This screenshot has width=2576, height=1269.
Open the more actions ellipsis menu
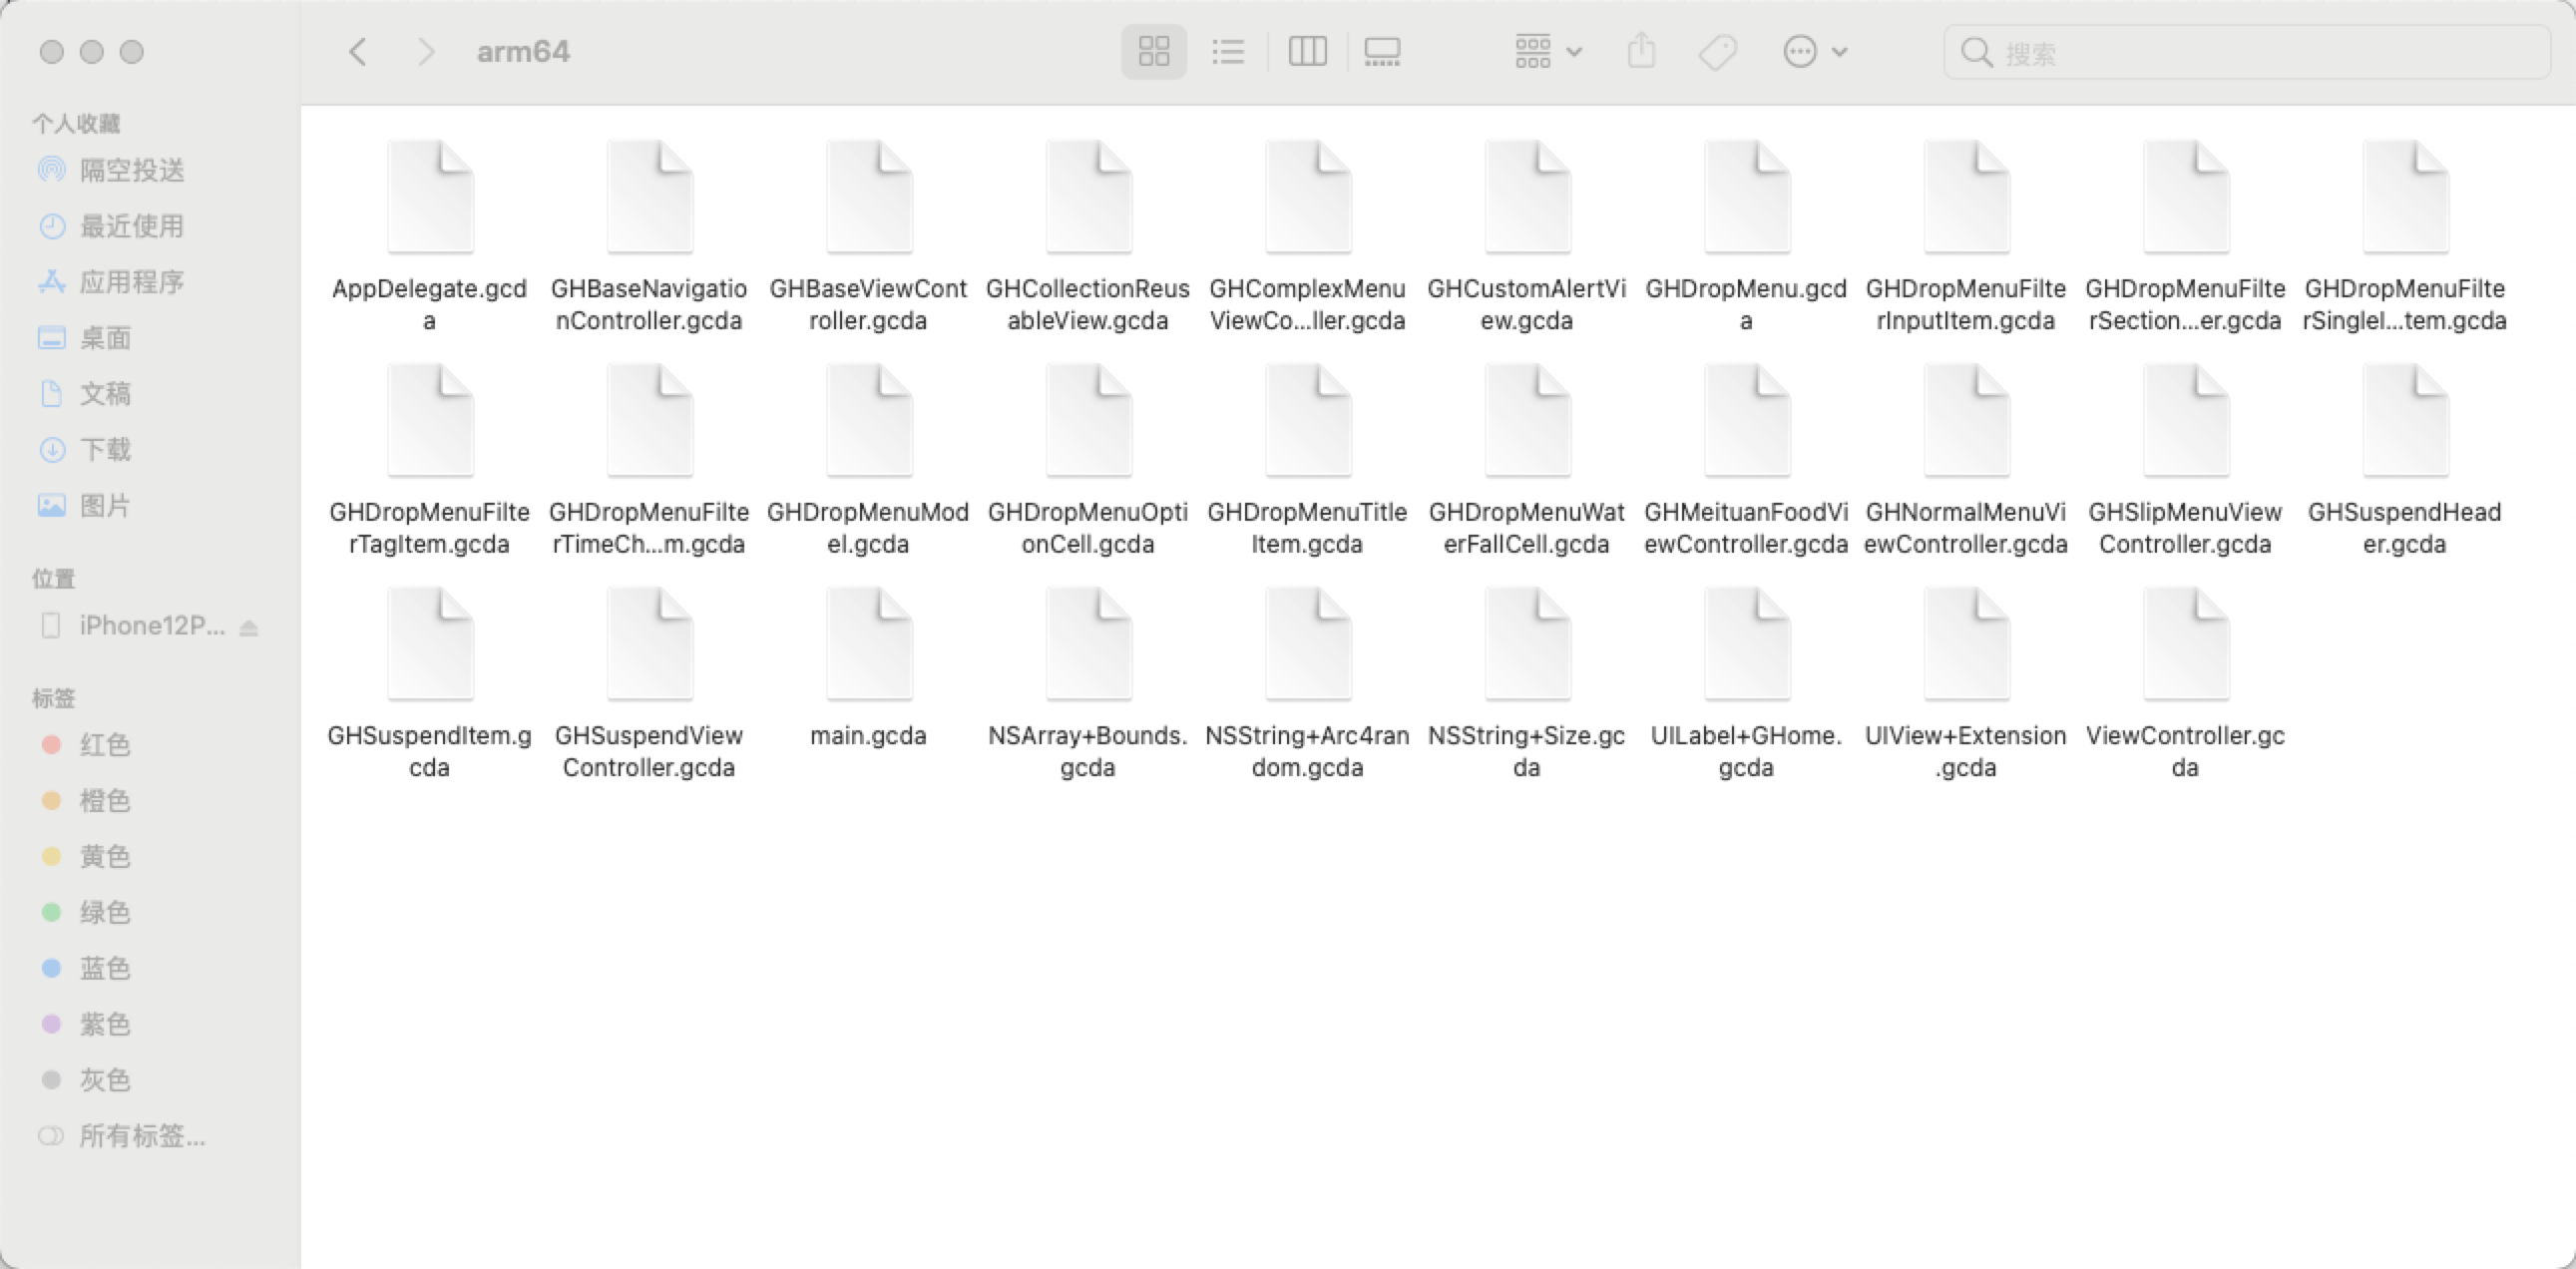point(1814,52)
